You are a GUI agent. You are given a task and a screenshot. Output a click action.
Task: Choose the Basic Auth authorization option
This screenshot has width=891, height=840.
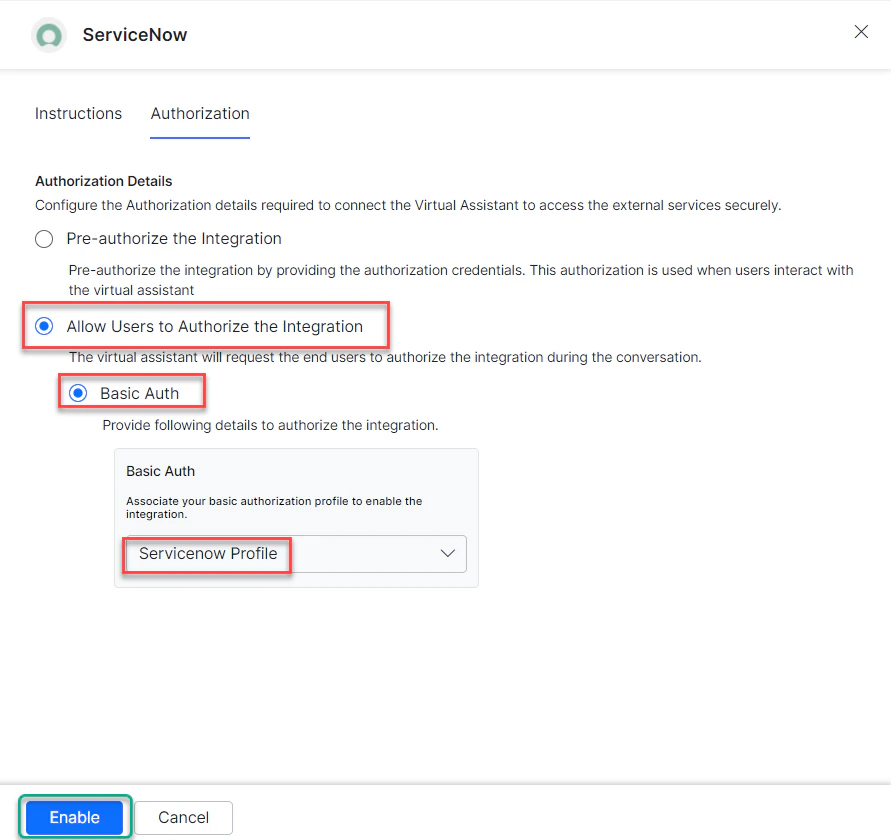[78, 392]
